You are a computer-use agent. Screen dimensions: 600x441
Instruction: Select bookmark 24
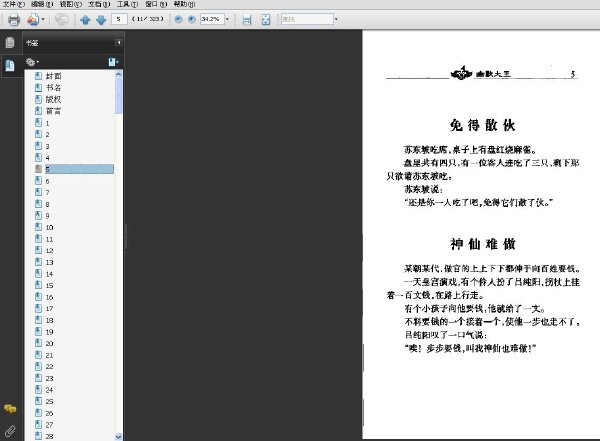coord(49,390)
